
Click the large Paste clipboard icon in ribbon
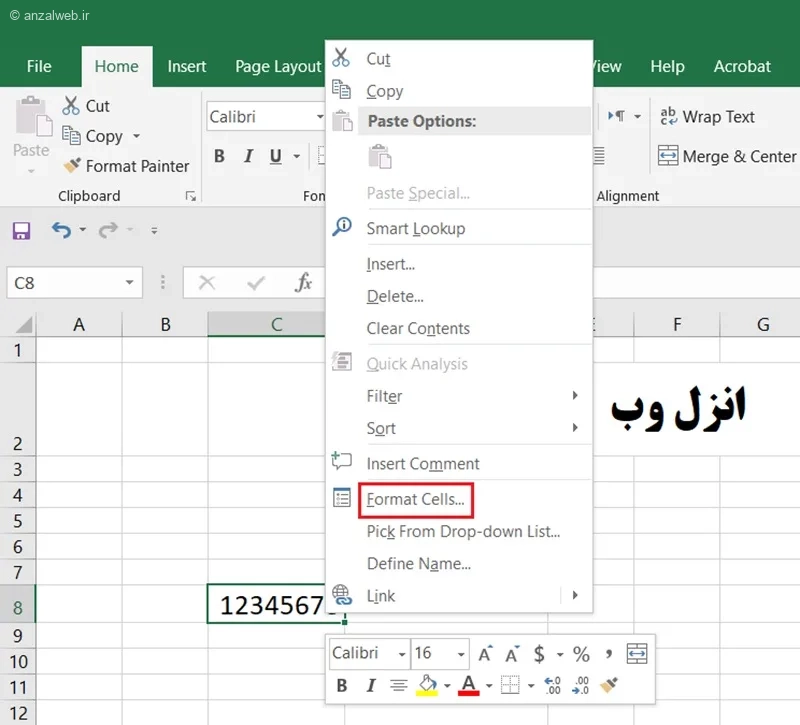[33, 116]
